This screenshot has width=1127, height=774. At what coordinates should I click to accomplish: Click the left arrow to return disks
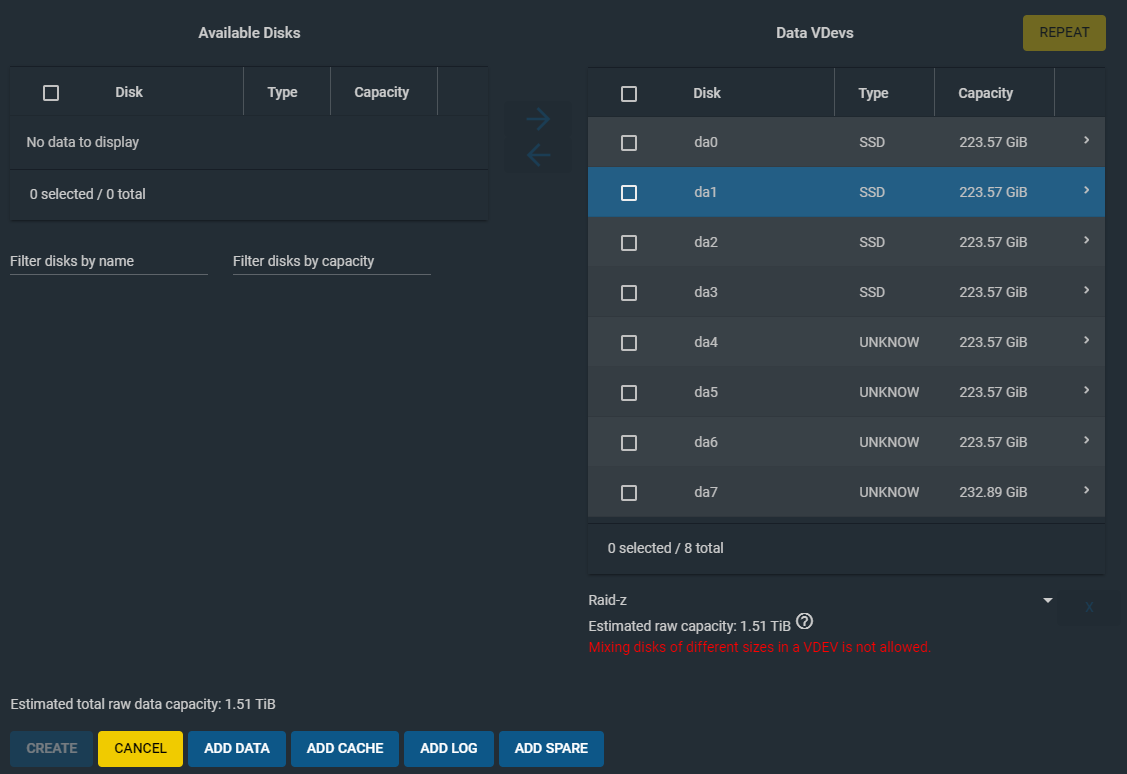coord(538,156)
